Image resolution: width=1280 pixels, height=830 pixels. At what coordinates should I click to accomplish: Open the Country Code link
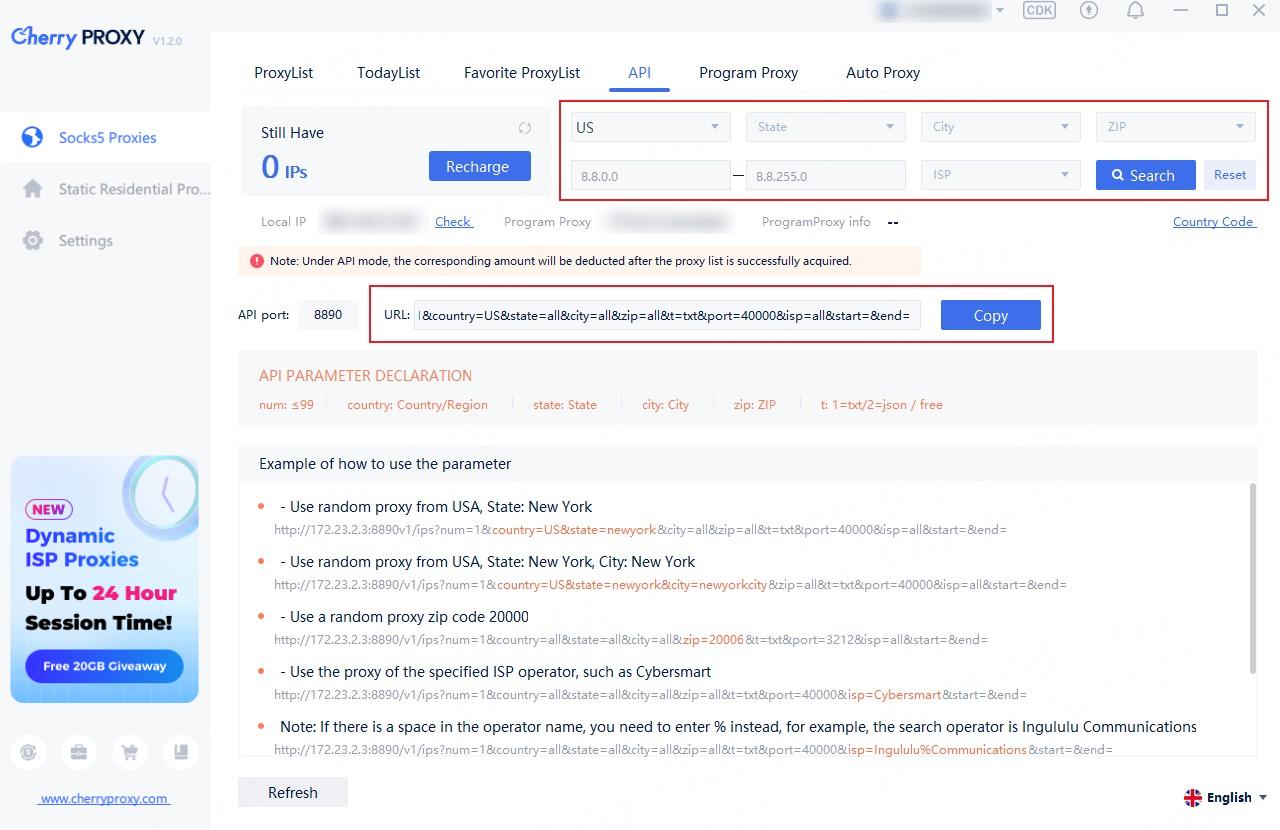click(1213, 222)
